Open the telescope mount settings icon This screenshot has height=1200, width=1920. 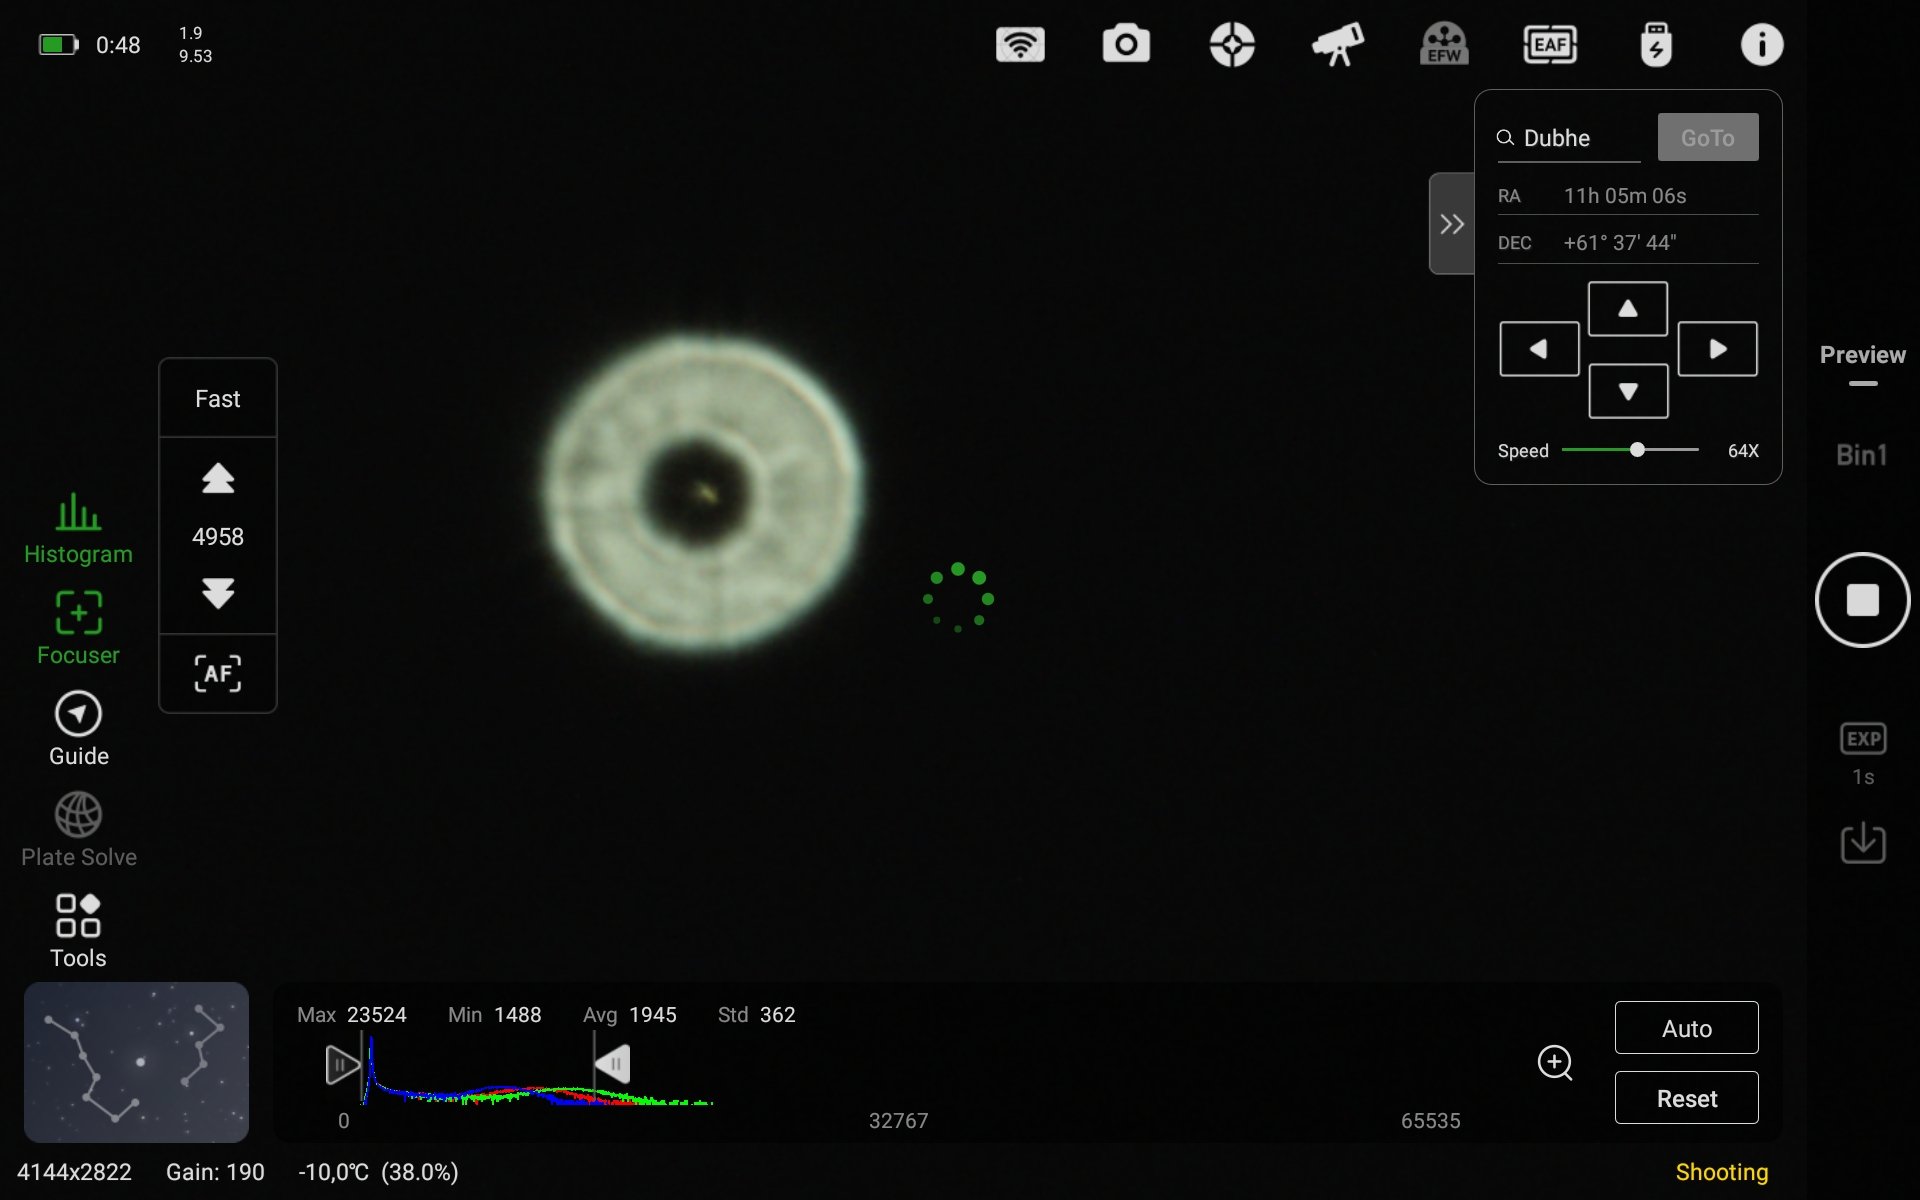1338,45
